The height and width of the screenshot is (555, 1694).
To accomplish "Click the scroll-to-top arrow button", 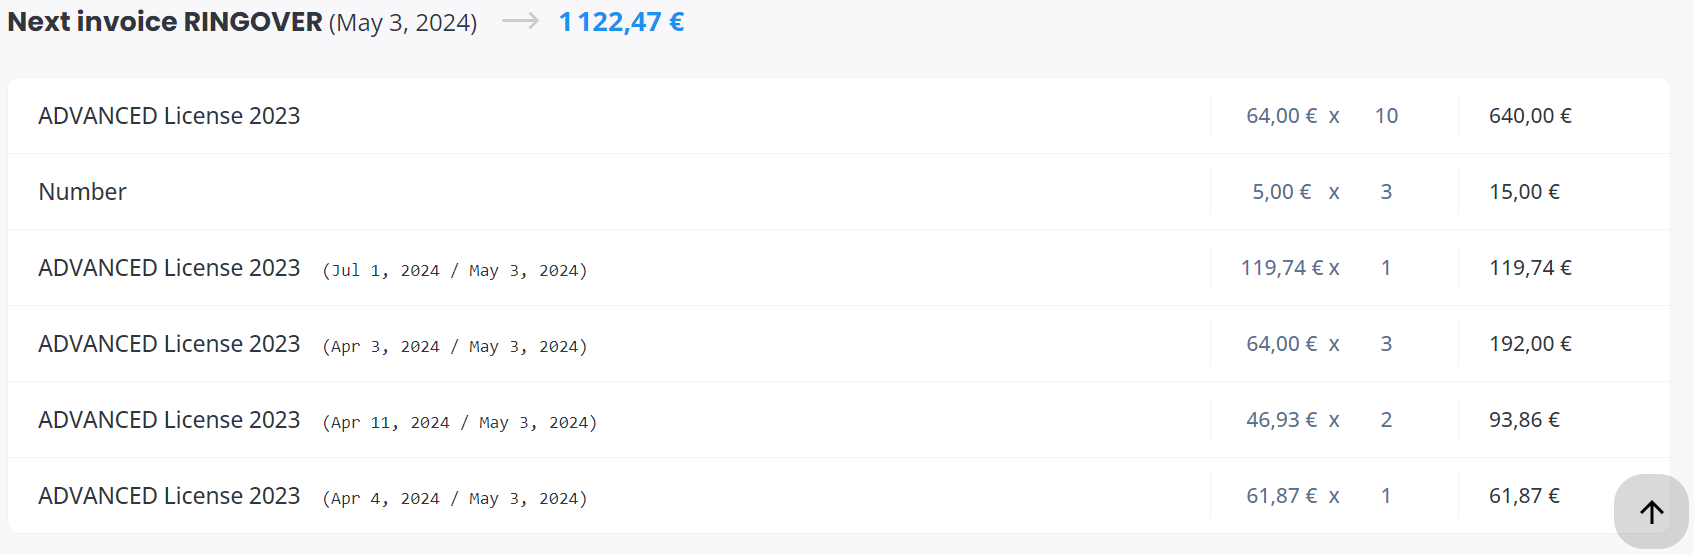I will [1651, 511].
